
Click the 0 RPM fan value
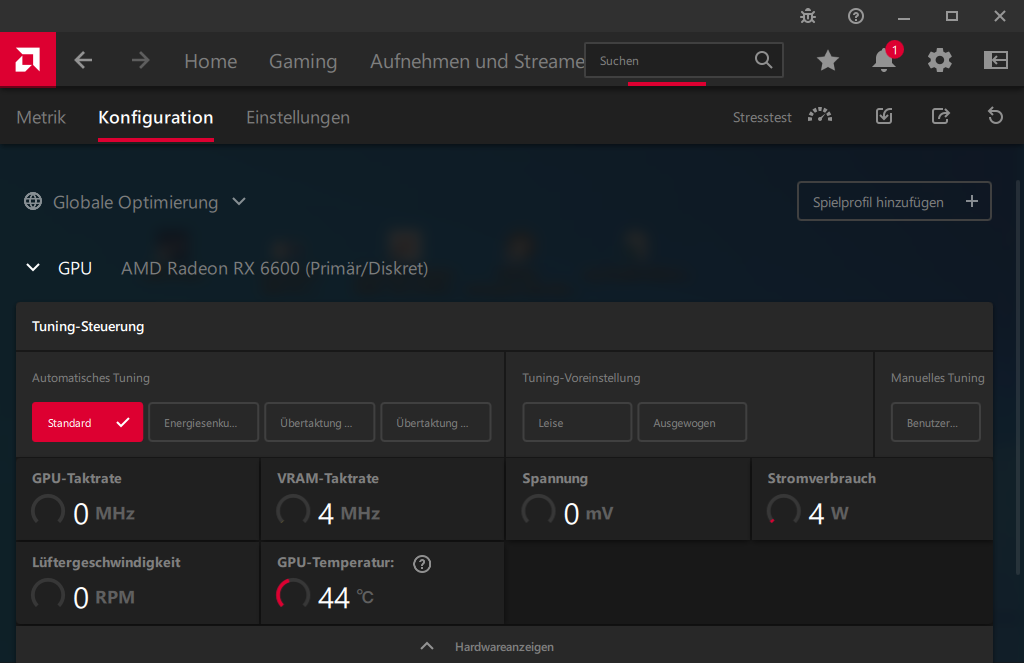click(104, 597)
